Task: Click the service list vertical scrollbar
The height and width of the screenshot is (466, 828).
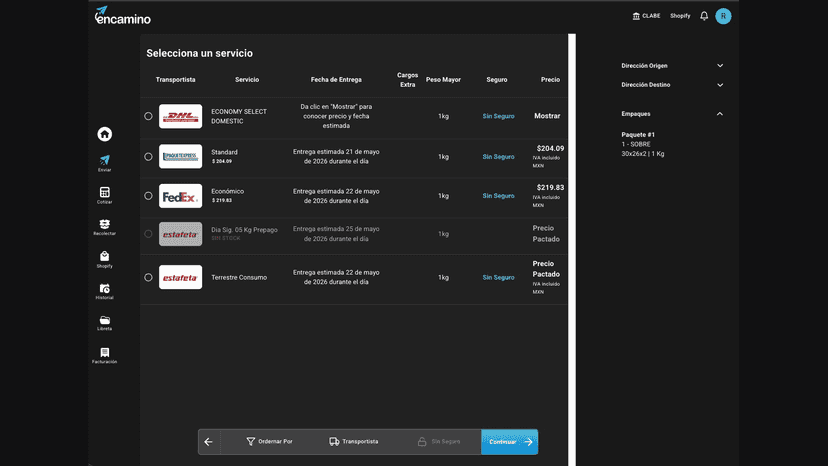Action: [x=572, y=250]
